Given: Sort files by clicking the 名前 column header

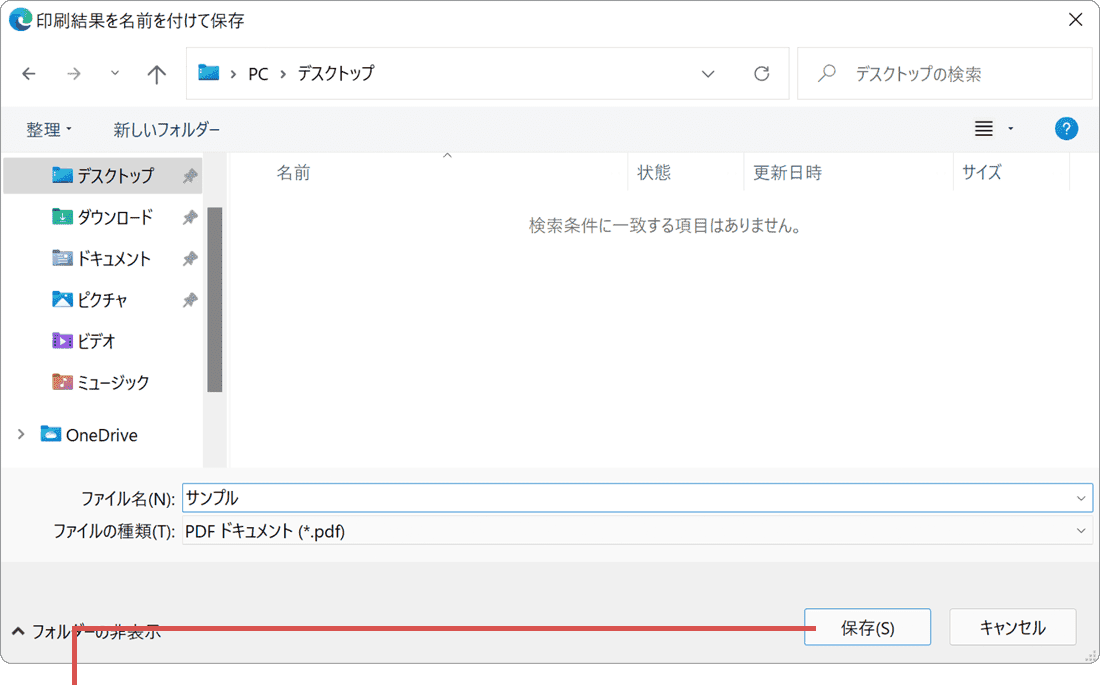Looking at the screenshot, I should 290,172.
